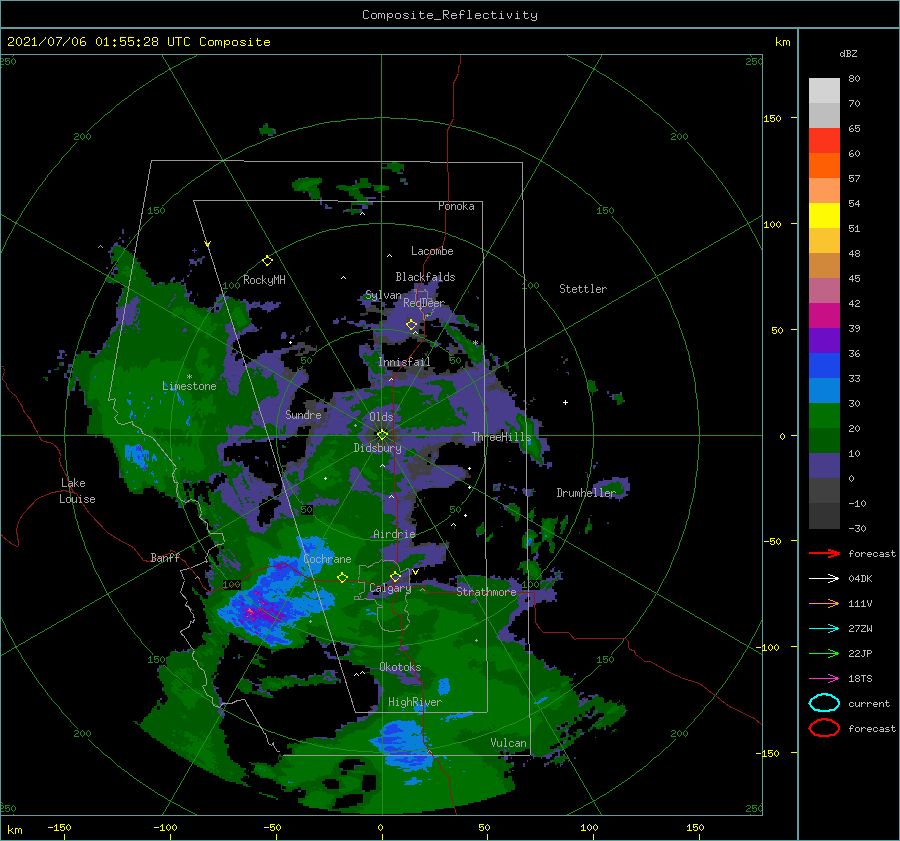The height and width of the screenshot is (841, 900).
Task: Select yellow diamond marker under RedDeer
Action: pos(412,325)
